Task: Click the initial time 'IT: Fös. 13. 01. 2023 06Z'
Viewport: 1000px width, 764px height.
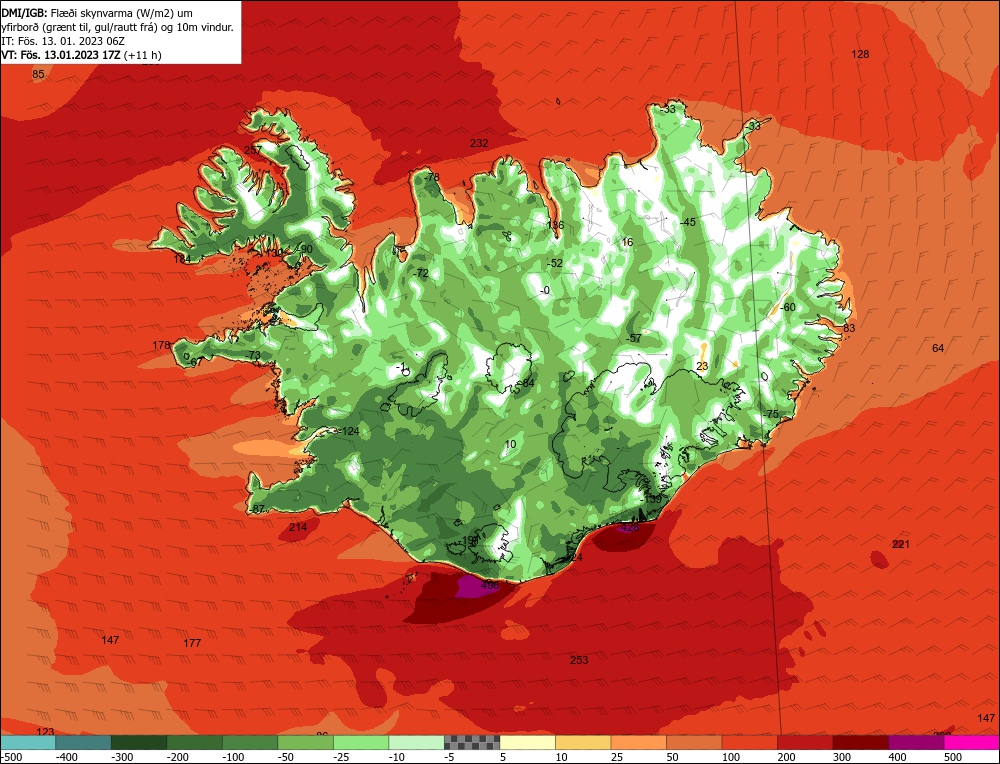Action: click(x=63, y=41)
